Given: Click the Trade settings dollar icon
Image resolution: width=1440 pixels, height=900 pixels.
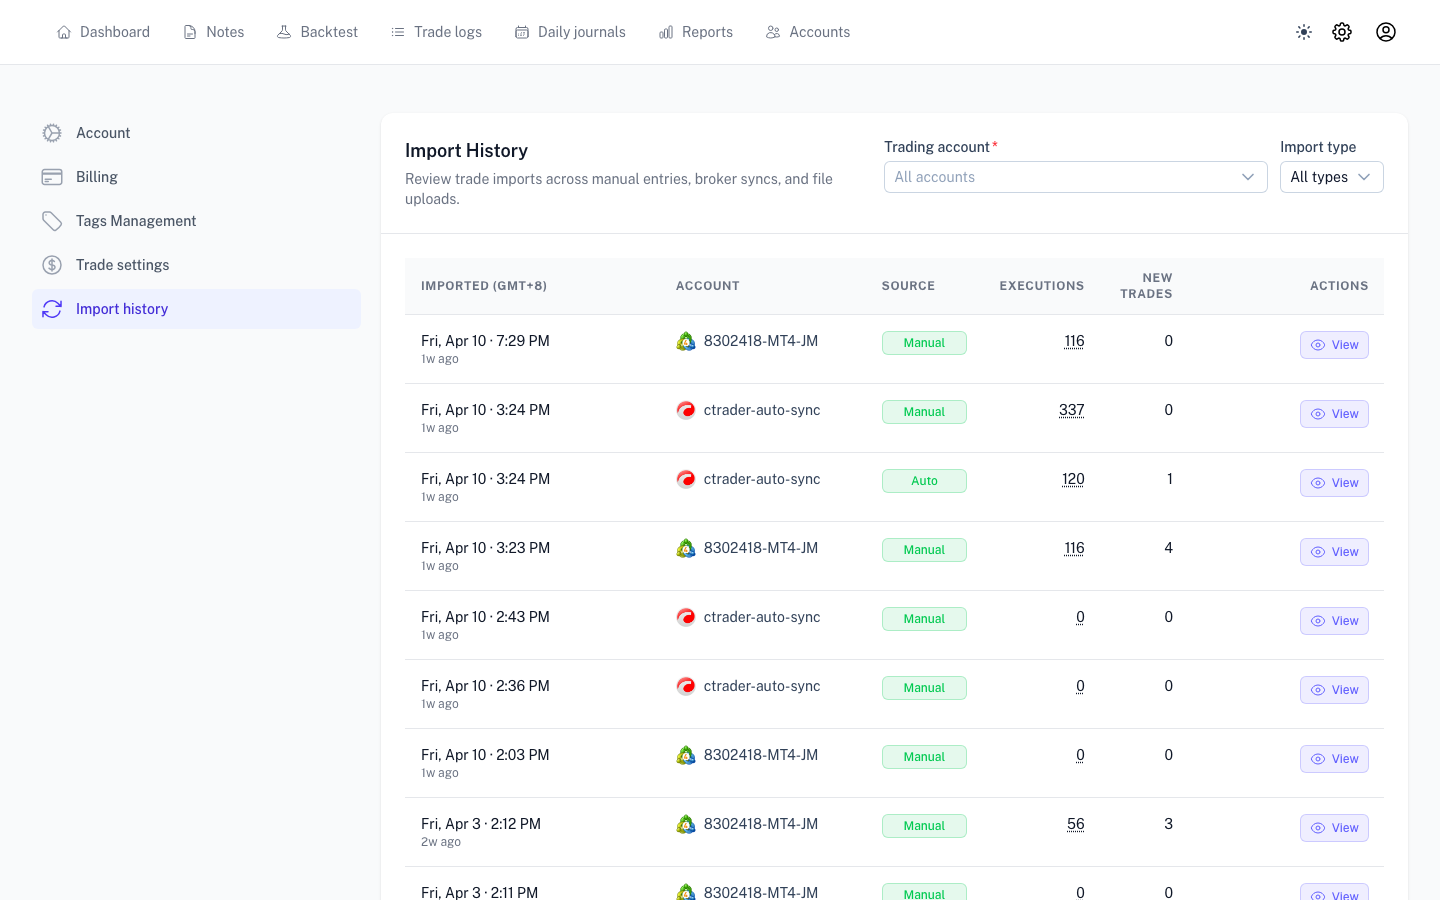Looking at the screenshot, I should tap(52, 265).
